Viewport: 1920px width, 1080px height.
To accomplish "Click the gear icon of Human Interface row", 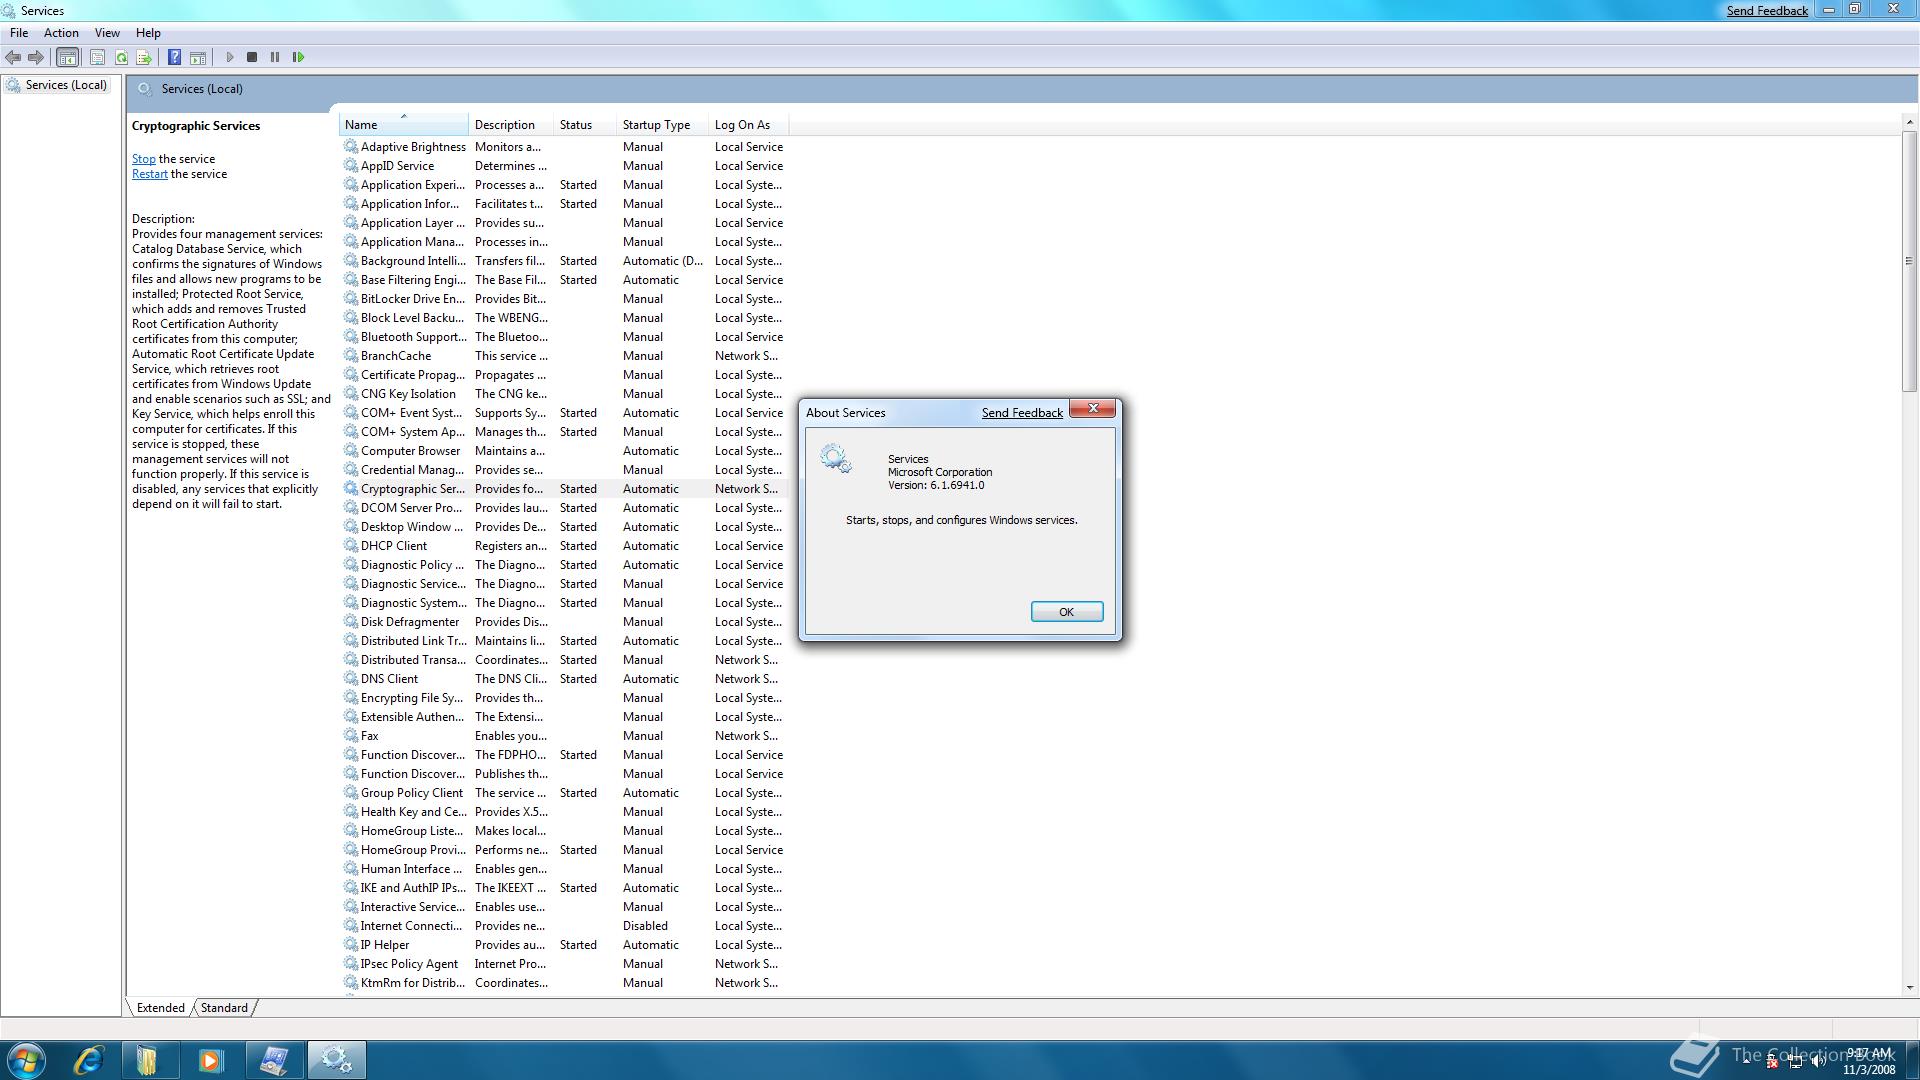I will (x=351, y=869).
